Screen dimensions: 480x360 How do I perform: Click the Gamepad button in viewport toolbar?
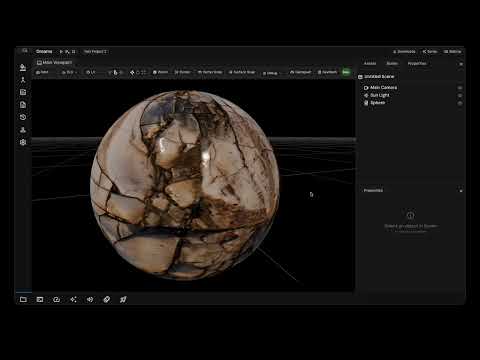point(300,72)
